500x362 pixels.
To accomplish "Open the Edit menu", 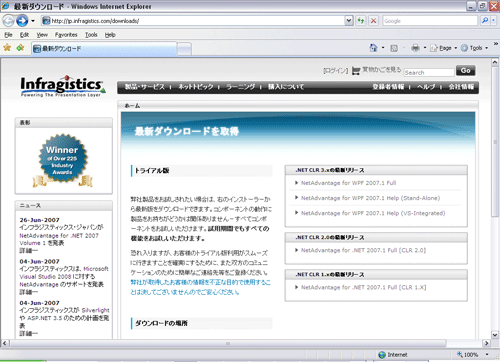I will 24,35.
